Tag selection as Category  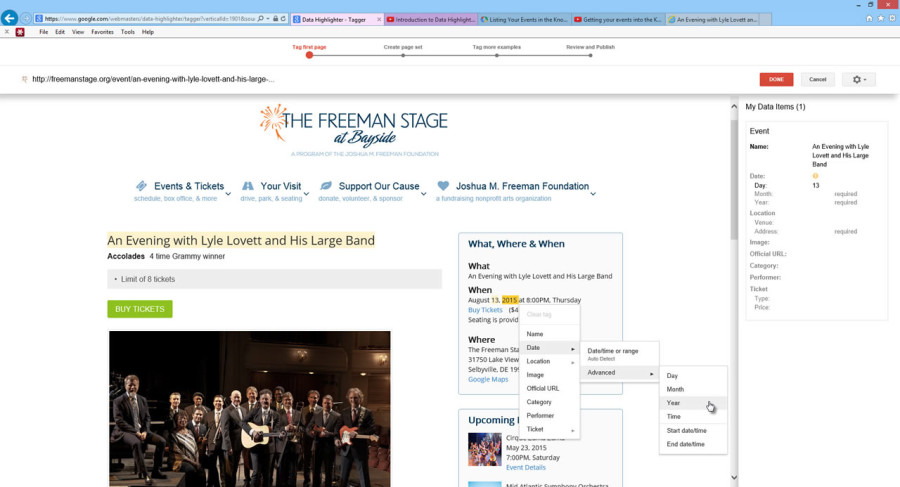click(x=550, y=402)
